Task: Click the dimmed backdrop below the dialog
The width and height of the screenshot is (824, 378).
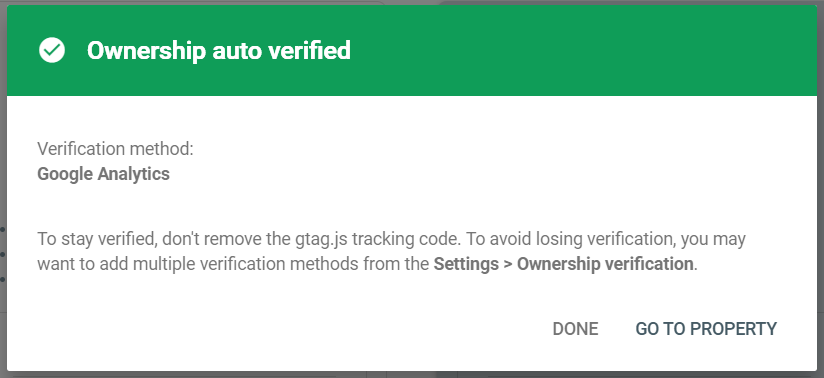Action: (412, 375)
